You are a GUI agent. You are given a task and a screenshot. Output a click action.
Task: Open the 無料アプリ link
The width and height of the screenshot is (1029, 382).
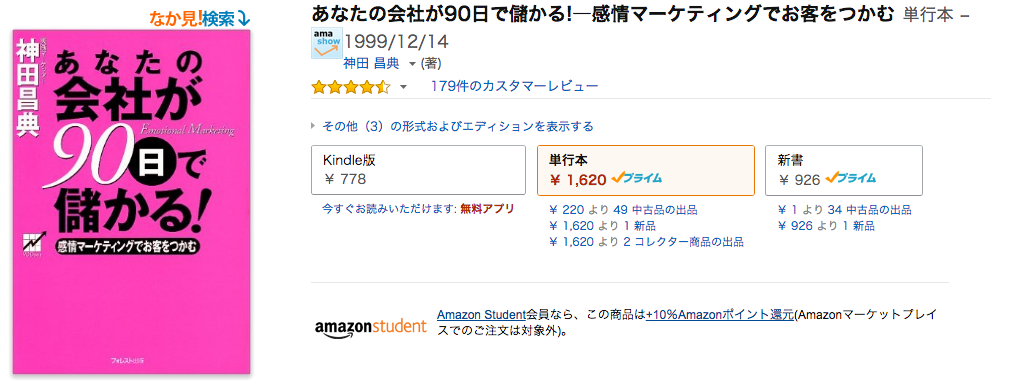487,209
